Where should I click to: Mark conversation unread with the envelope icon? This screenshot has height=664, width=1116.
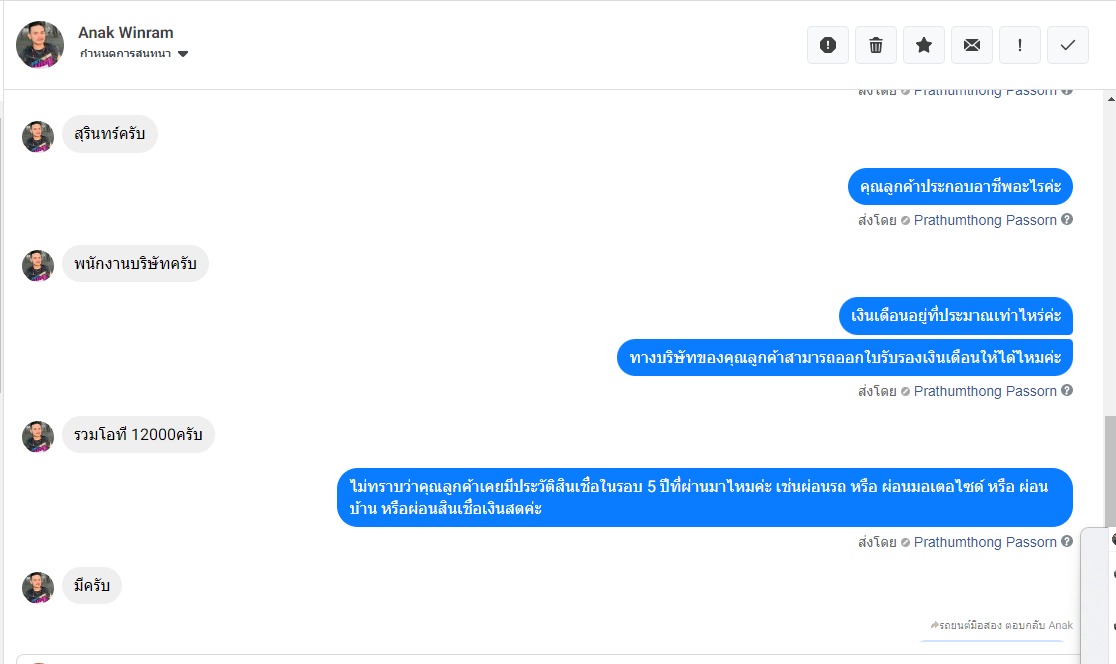pos(972,45)
